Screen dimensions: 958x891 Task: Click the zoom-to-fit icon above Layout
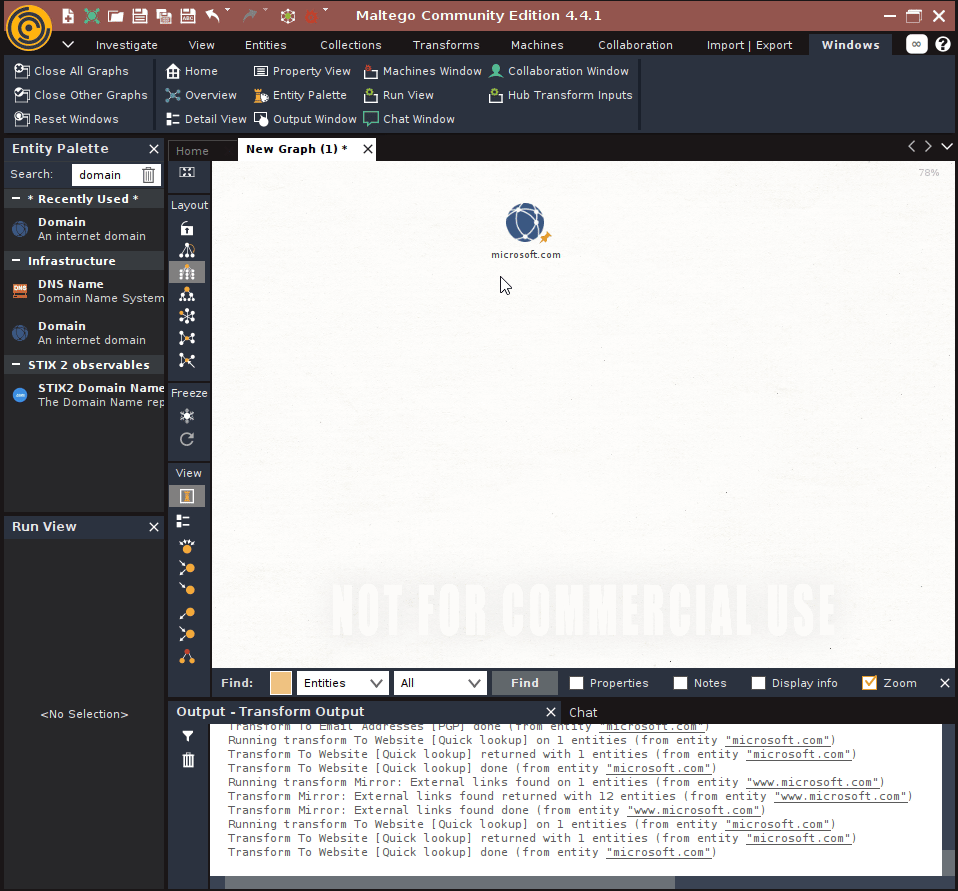[187, 172]
